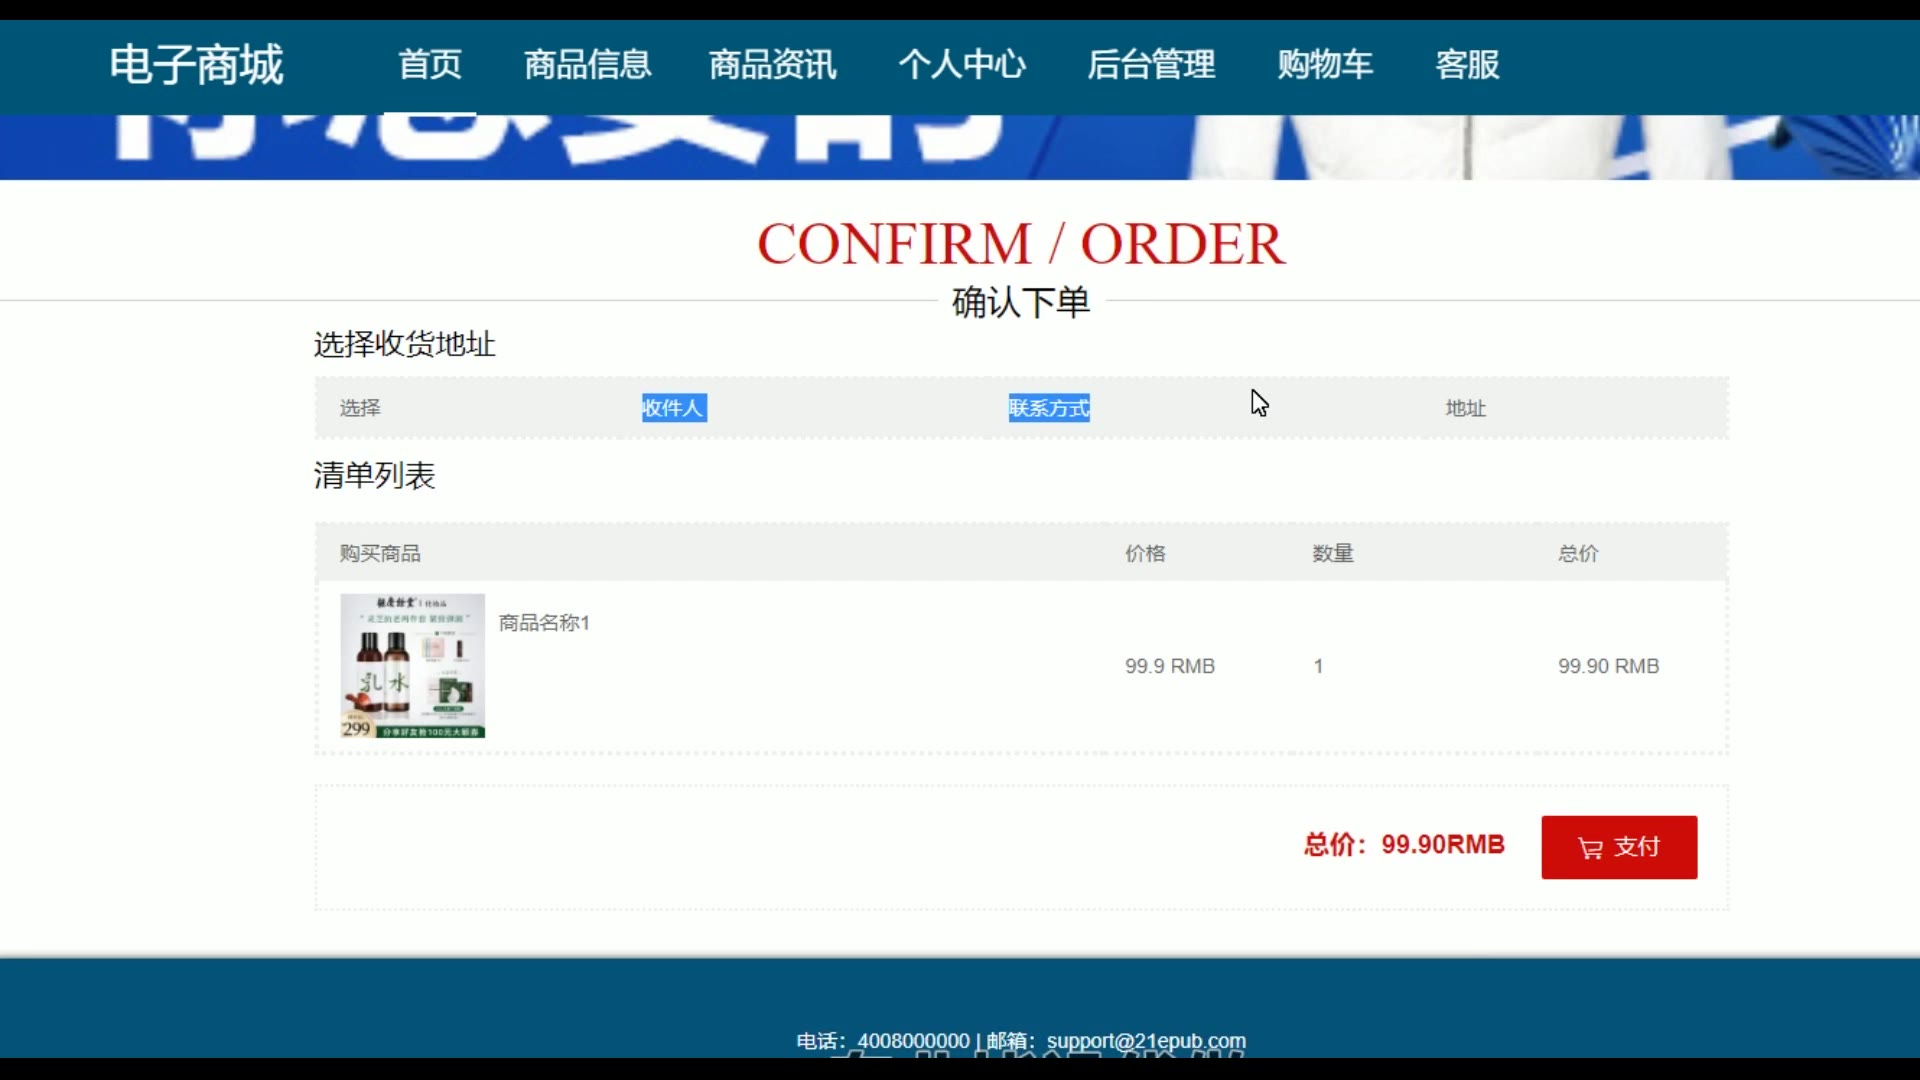Select the highlighted 收件人 column header

(x=673, y=408)
